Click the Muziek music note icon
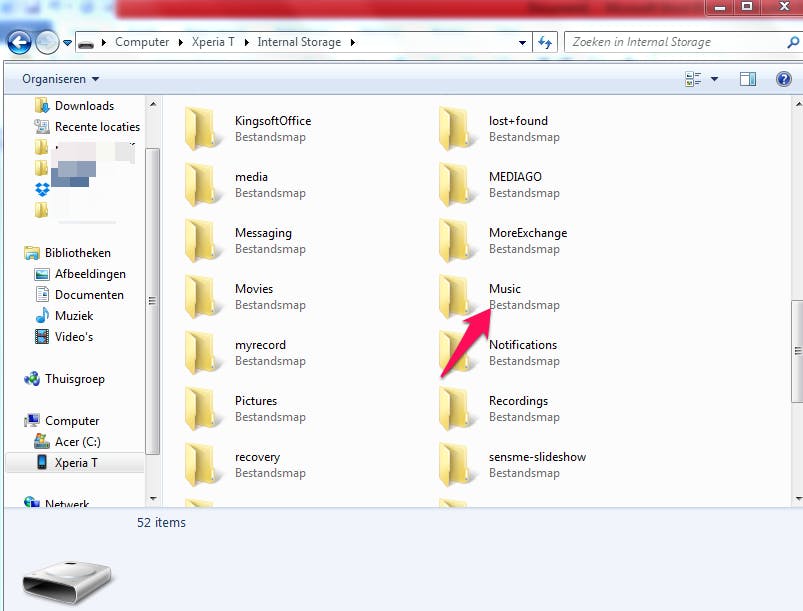This screenshot has width=803, height=611. point(42,315)
